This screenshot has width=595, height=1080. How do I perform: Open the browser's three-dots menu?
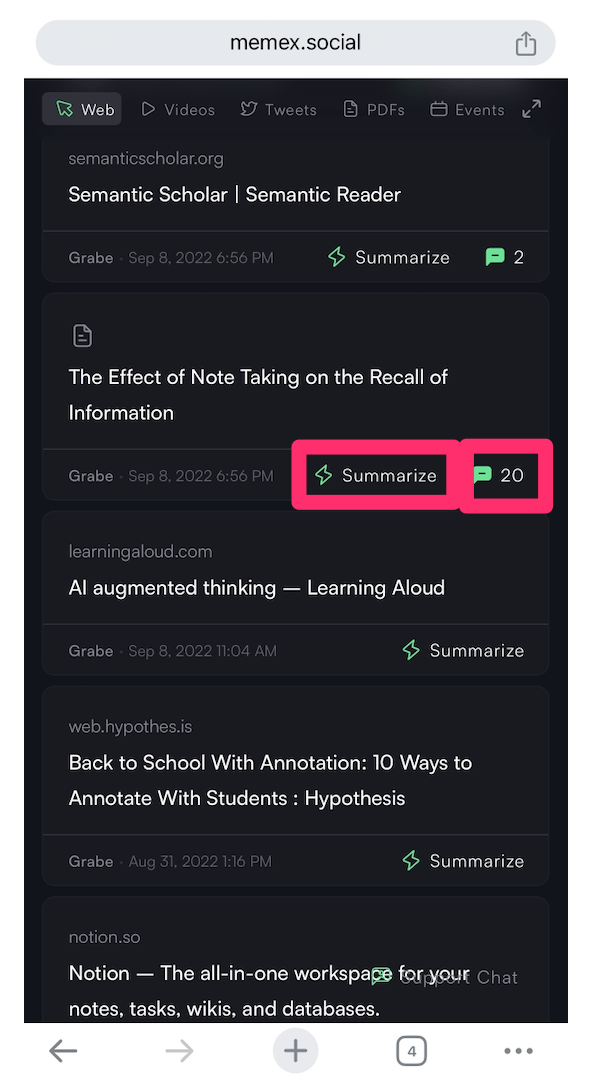(x=519, y=1051)
